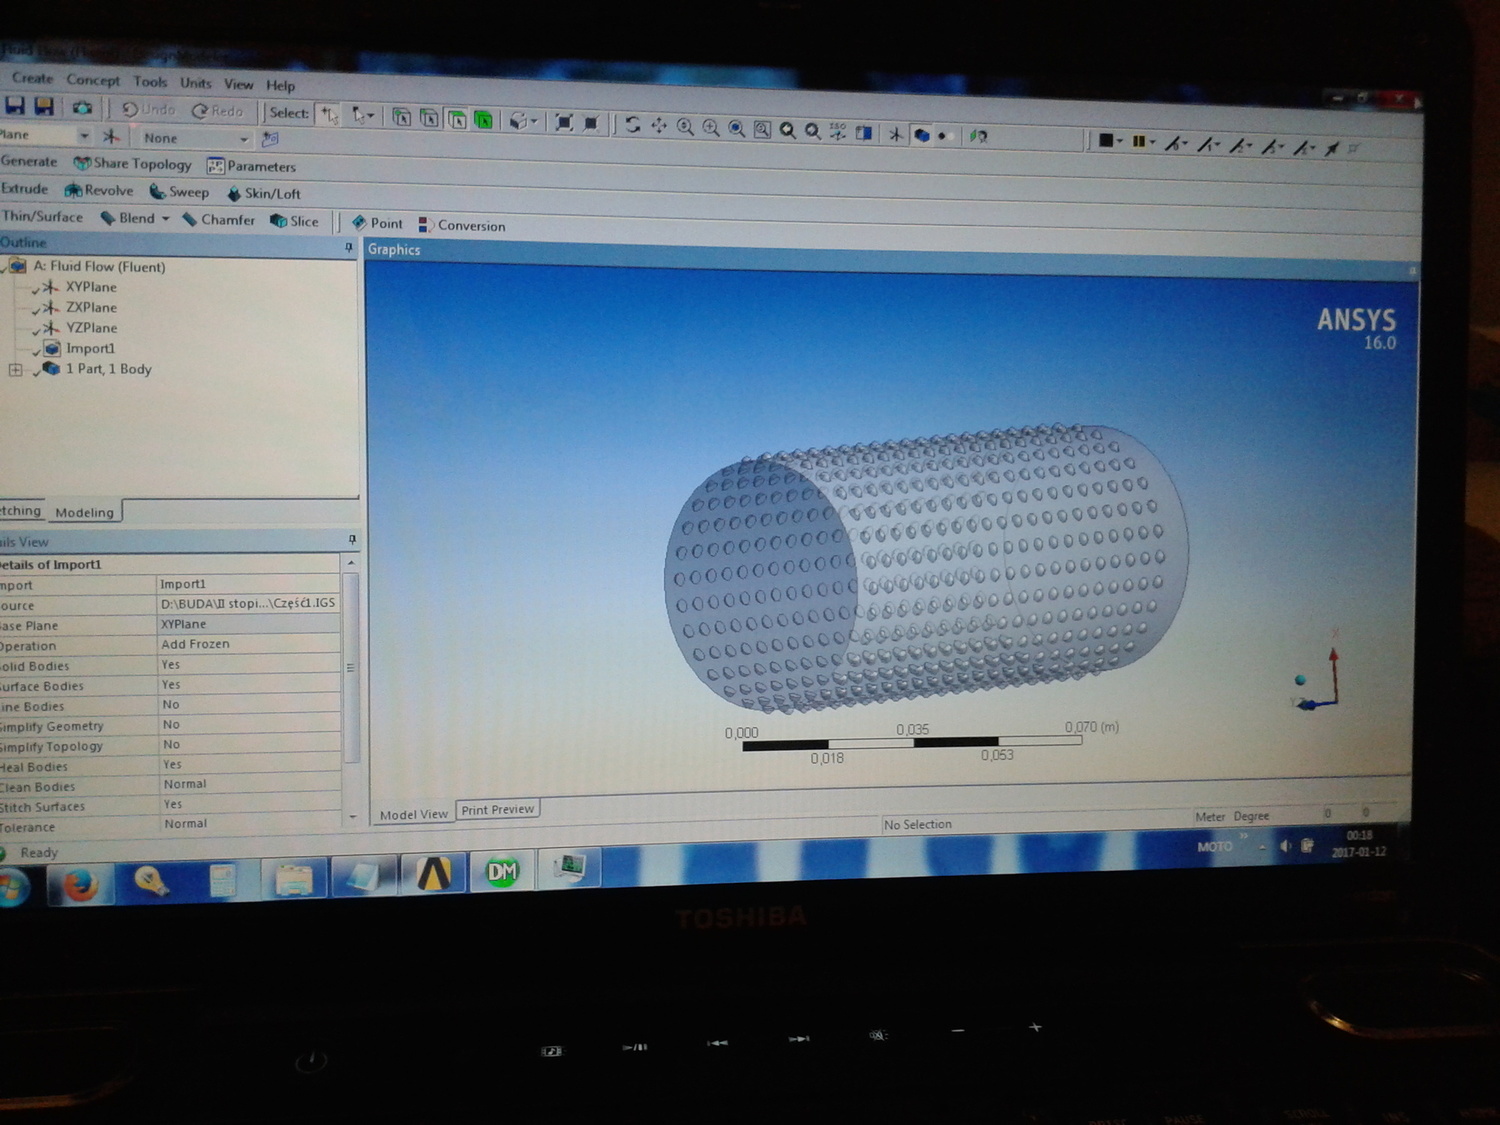The image size is (1500, 1125).
Task: Click the Thin/Surface button
Action: [42, 216]
